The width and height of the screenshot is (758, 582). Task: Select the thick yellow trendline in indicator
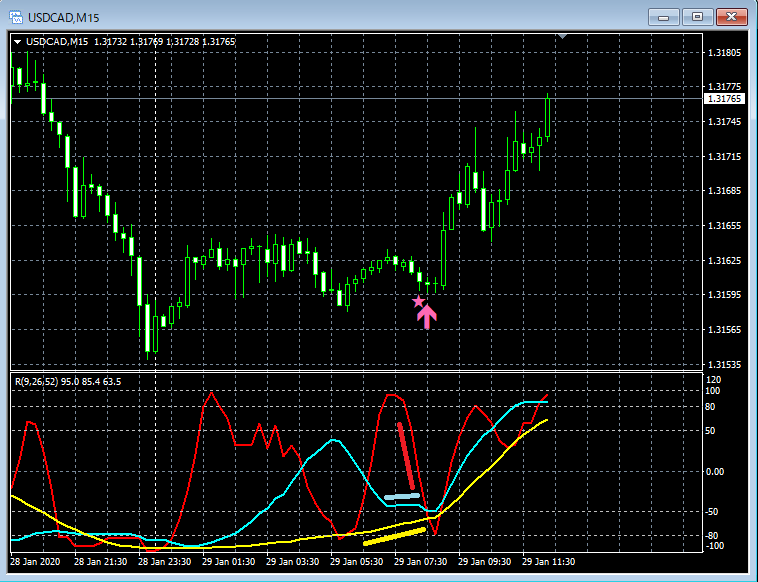(x=394, y=537)
